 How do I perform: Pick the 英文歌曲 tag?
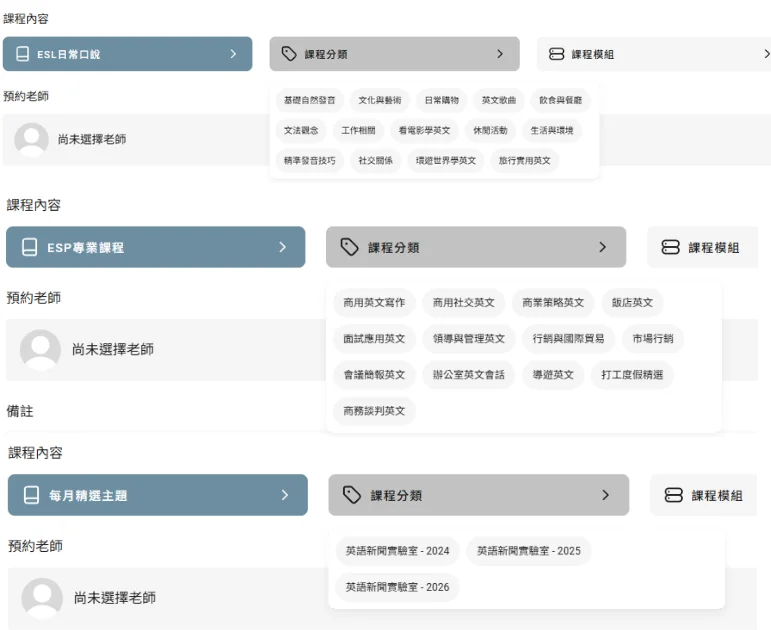[x=499, y=100]
